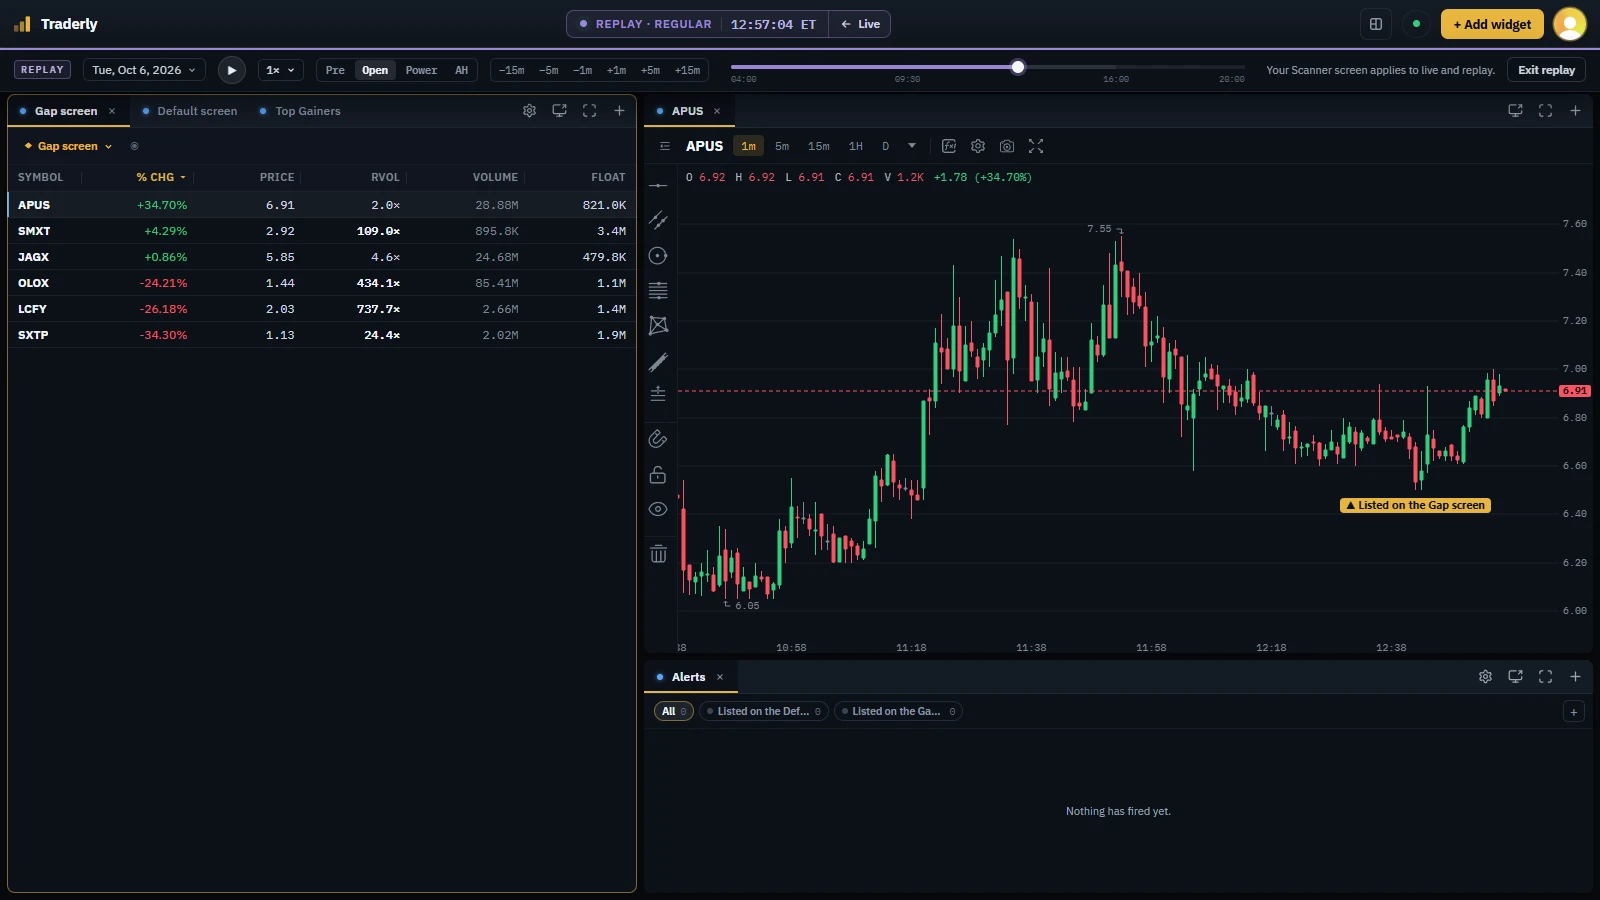
Task: Select the trend line drawing tool
Action: (x=658, y=220)
